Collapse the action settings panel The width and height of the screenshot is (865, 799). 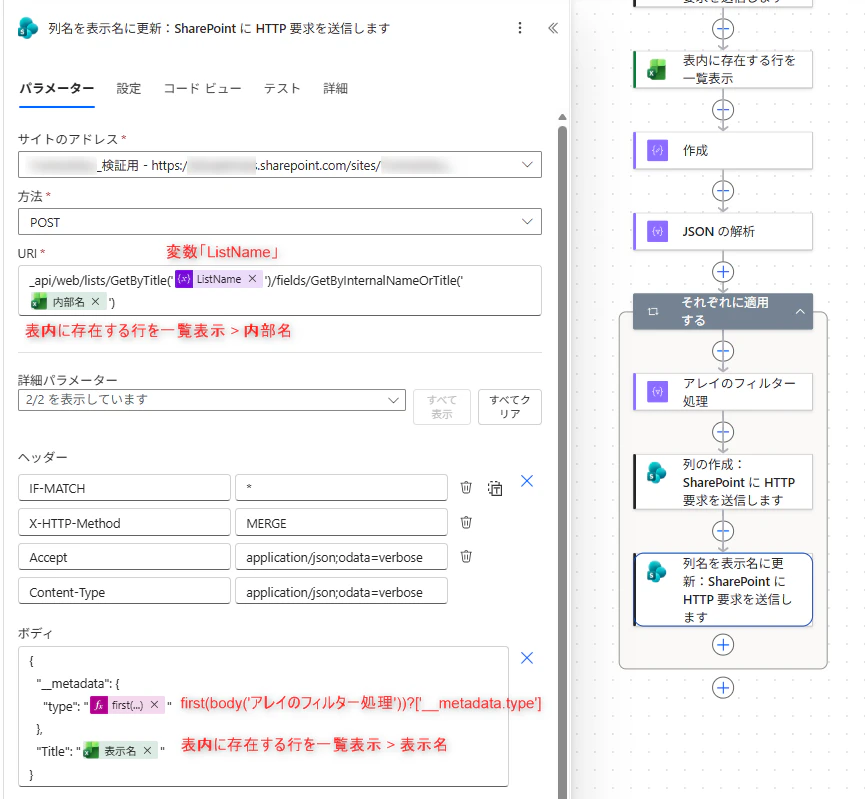pos(553,28)
